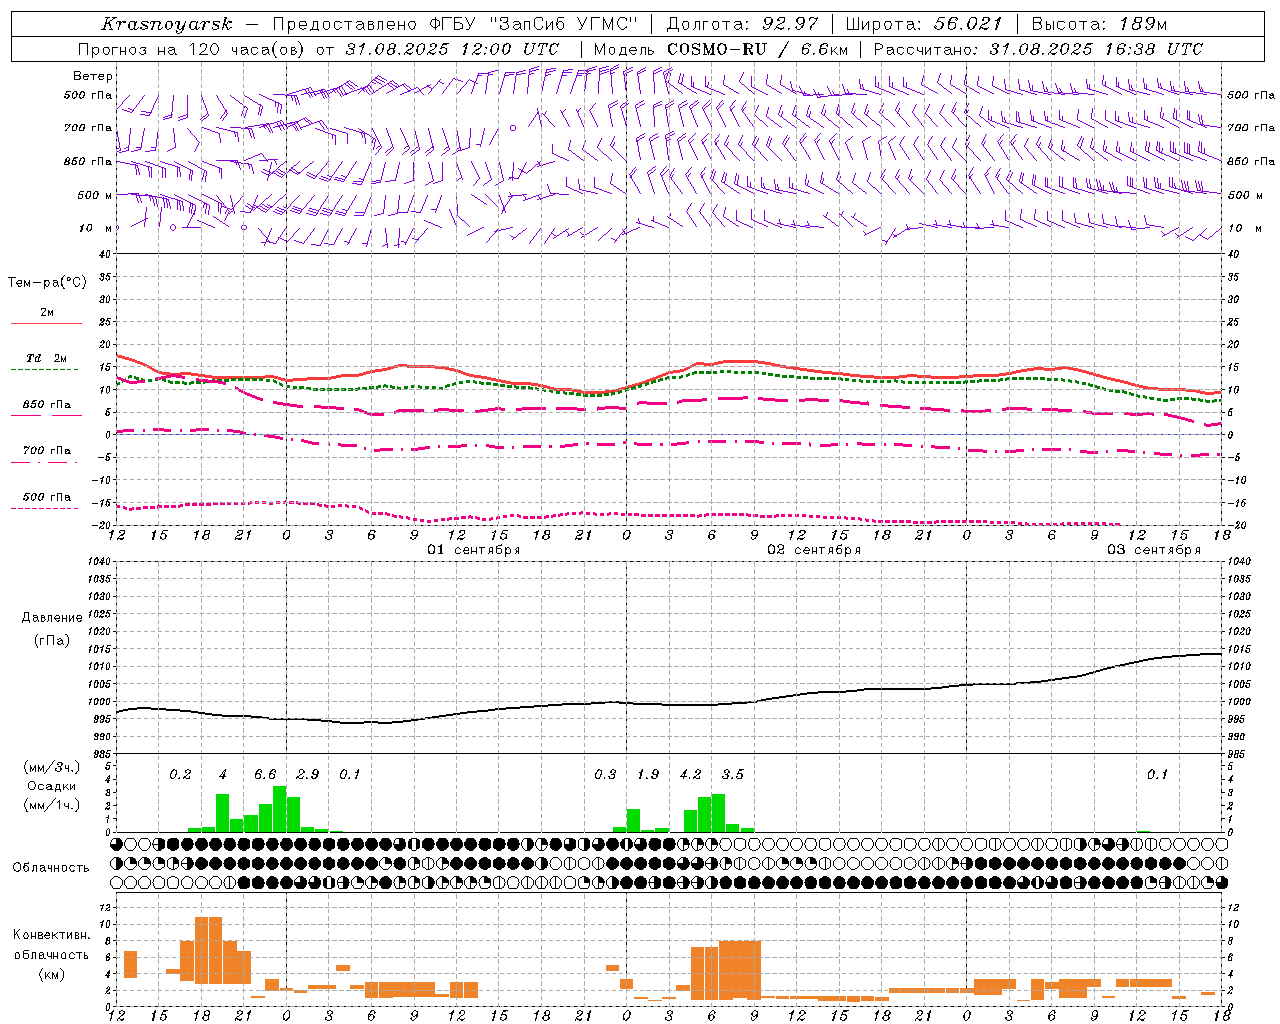Click precipitation value "4.2"
This screenshot has width=1280, height=1024.
(x=690, y=775)
